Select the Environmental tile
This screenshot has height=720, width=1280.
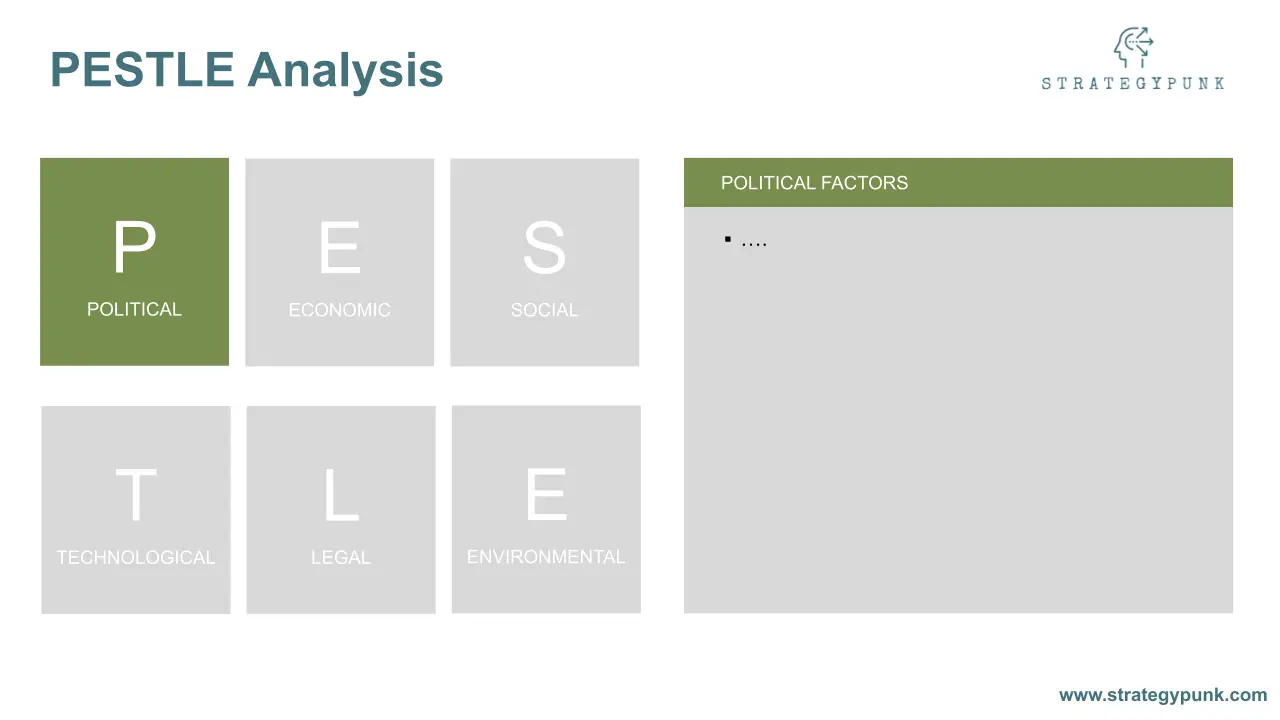click(x=546, y=509)
